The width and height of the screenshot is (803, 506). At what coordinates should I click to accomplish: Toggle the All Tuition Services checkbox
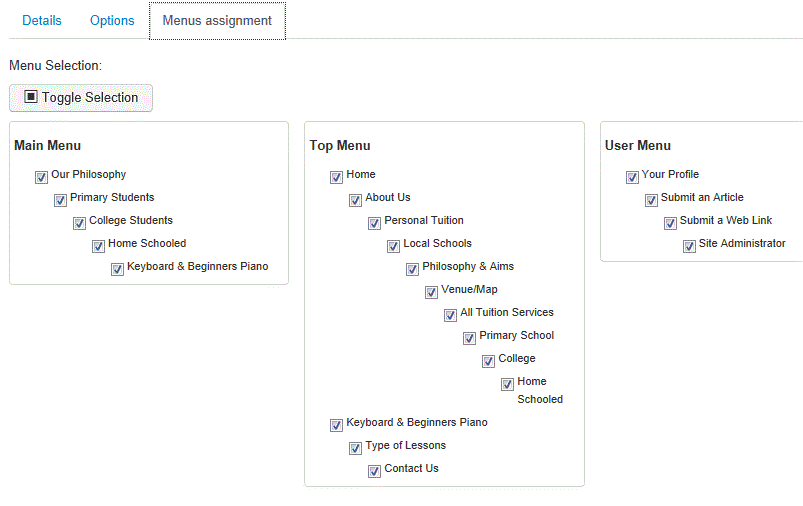(450, 315)
